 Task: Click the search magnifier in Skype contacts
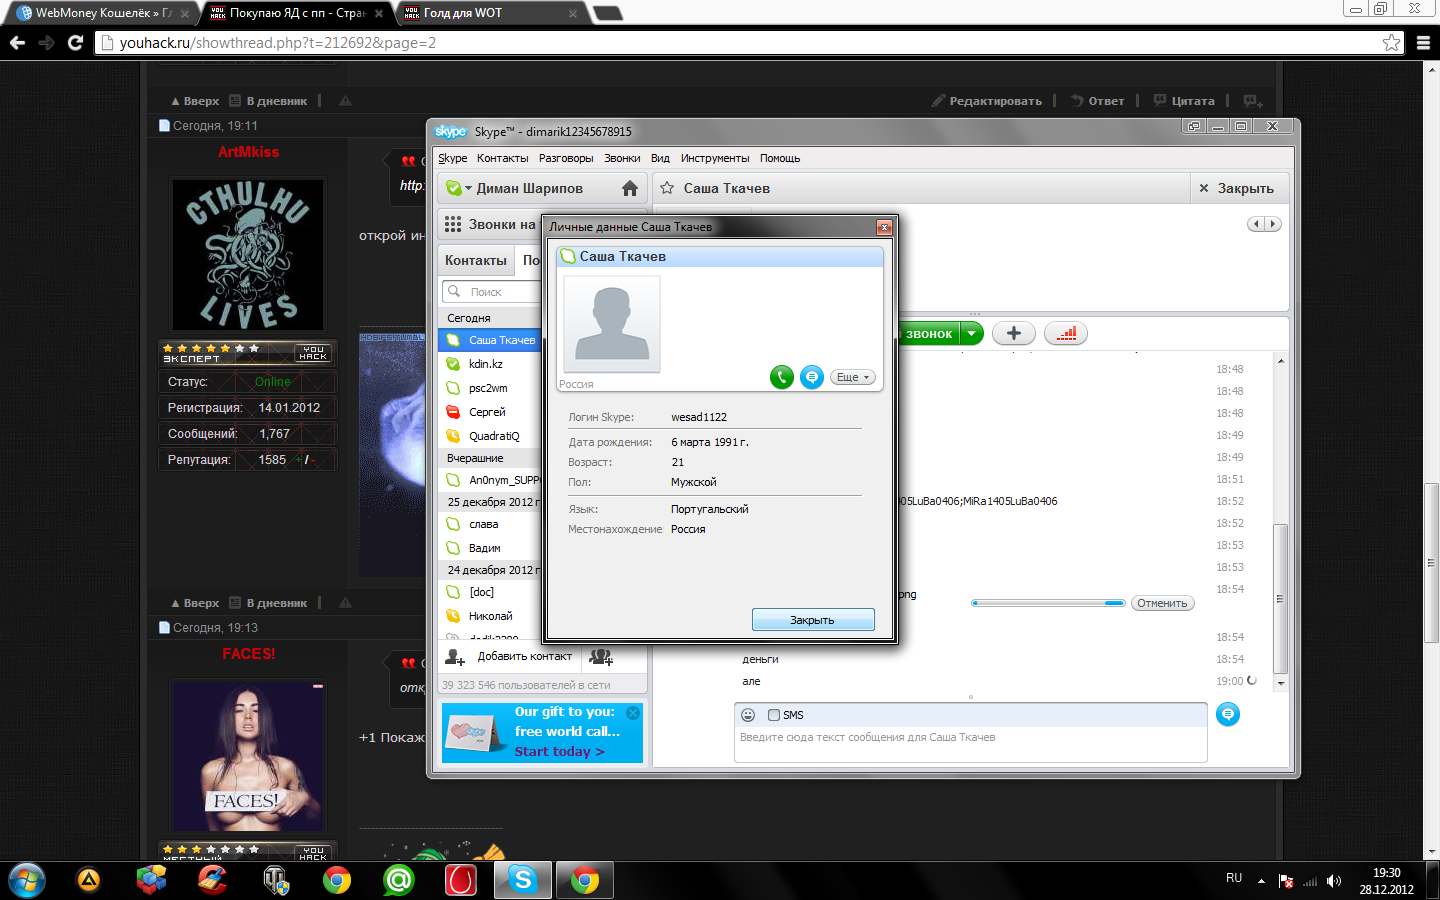pos(454,292)
